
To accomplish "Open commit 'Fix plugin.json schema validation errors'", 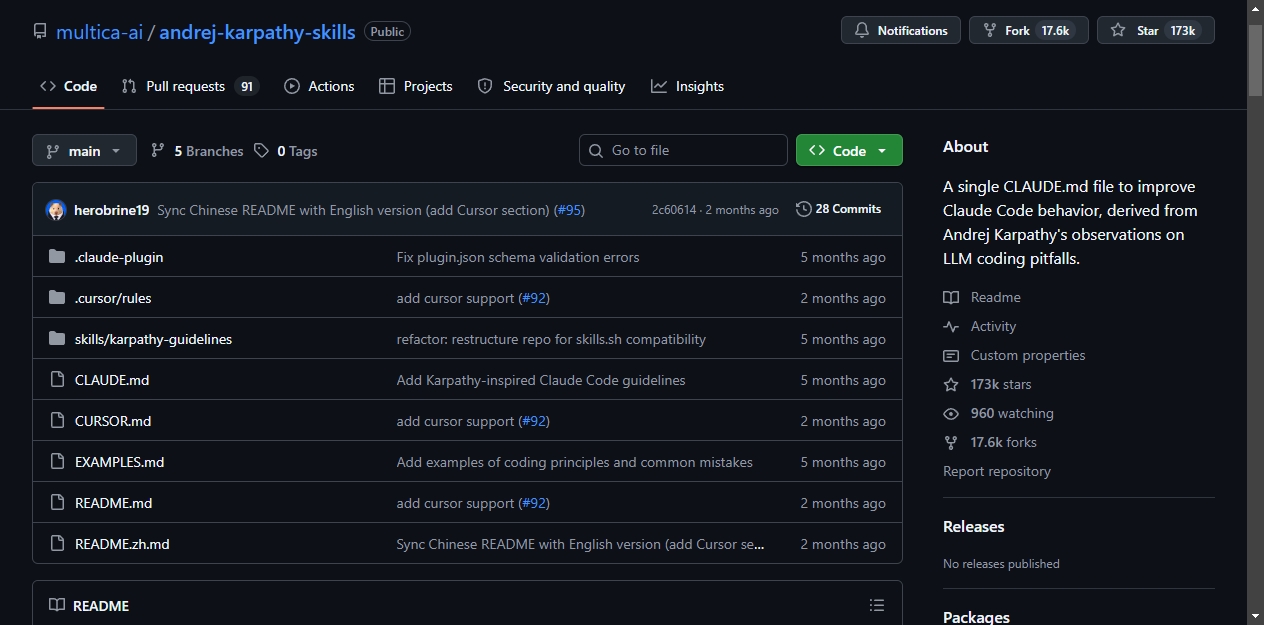I will (x=518, y=257).
